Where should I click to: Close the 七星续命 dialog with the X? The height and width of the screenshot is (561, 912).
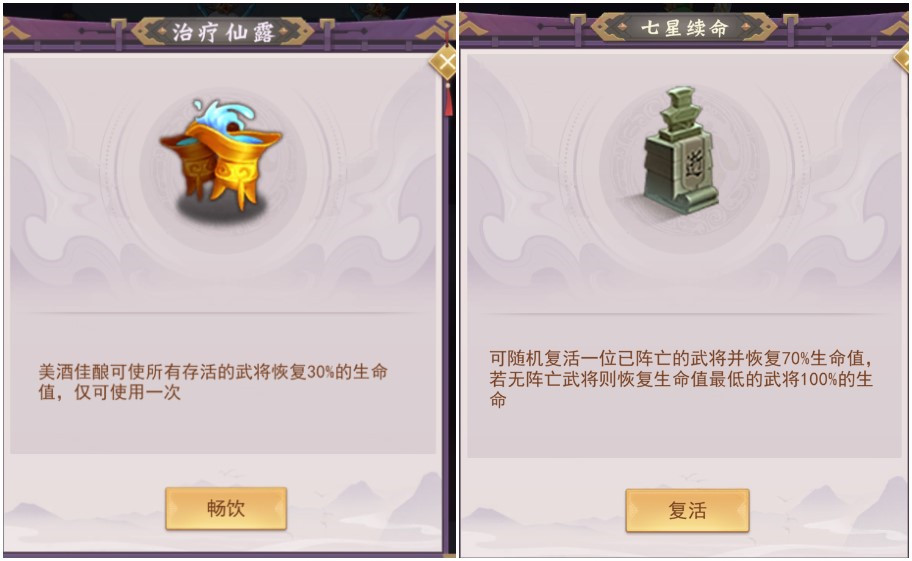(x=903, y=57)
